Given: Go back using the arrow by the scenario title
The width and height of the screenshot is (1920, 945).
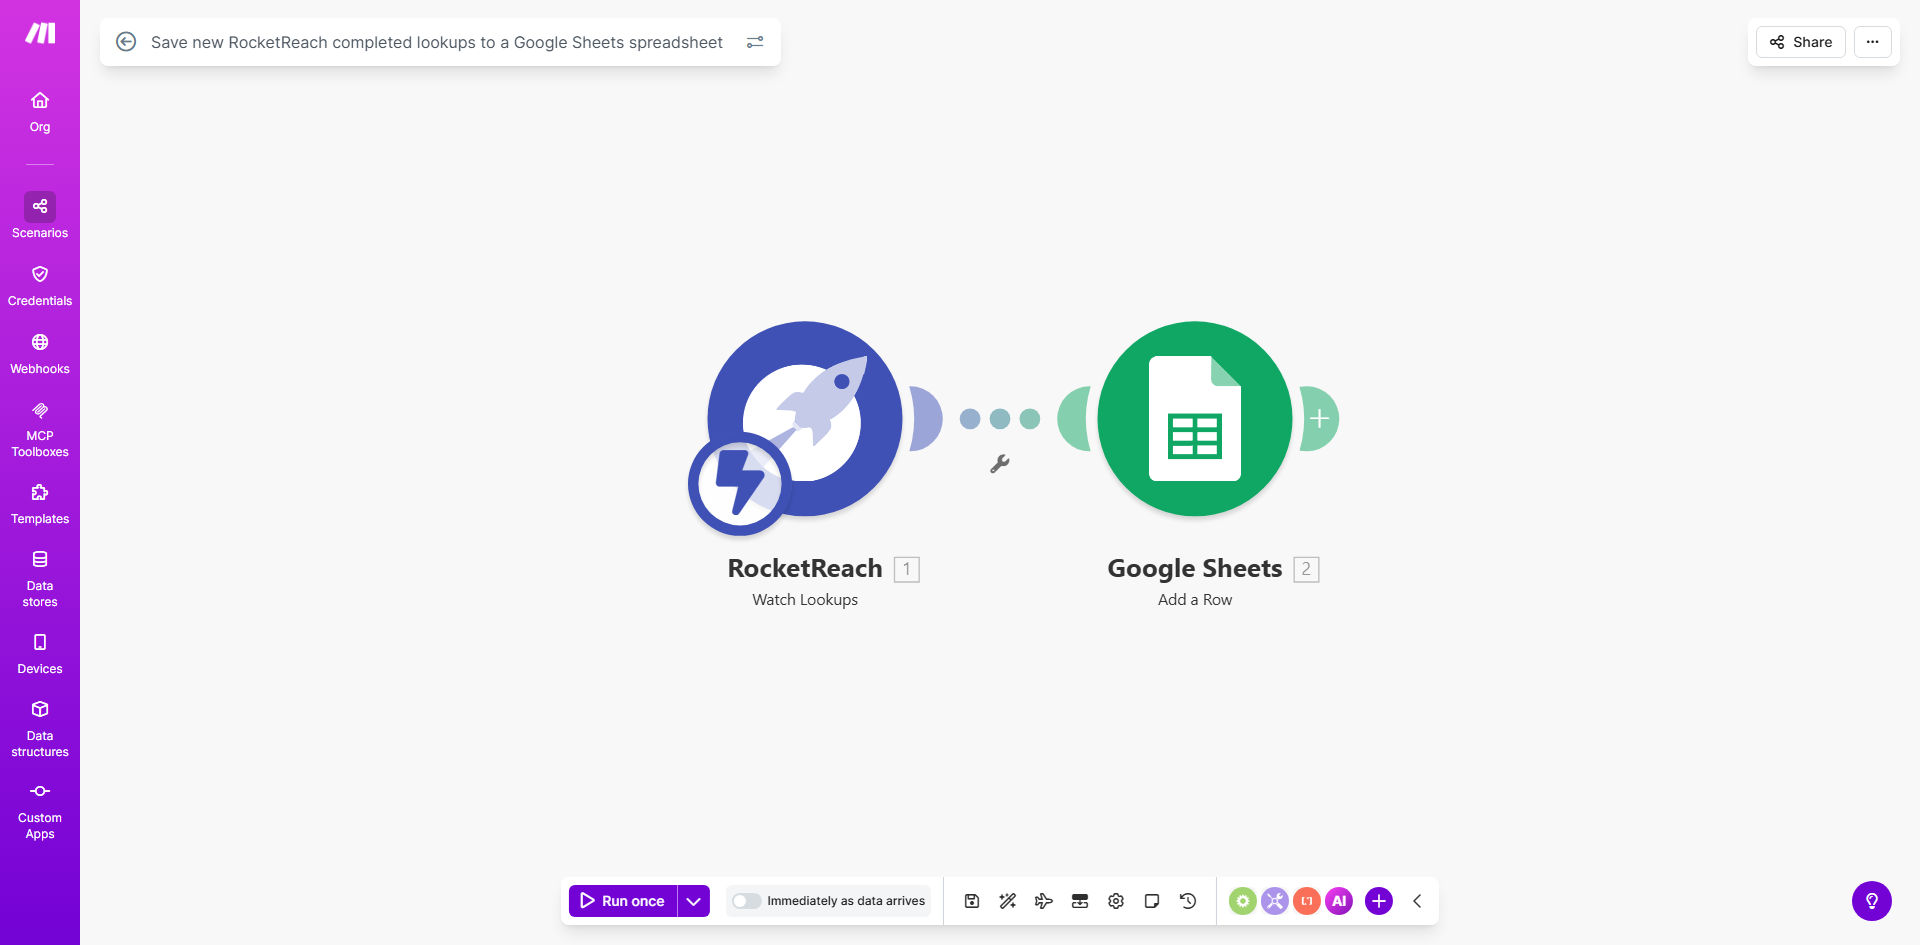Looking at the screenshot, I should point(126,42).
